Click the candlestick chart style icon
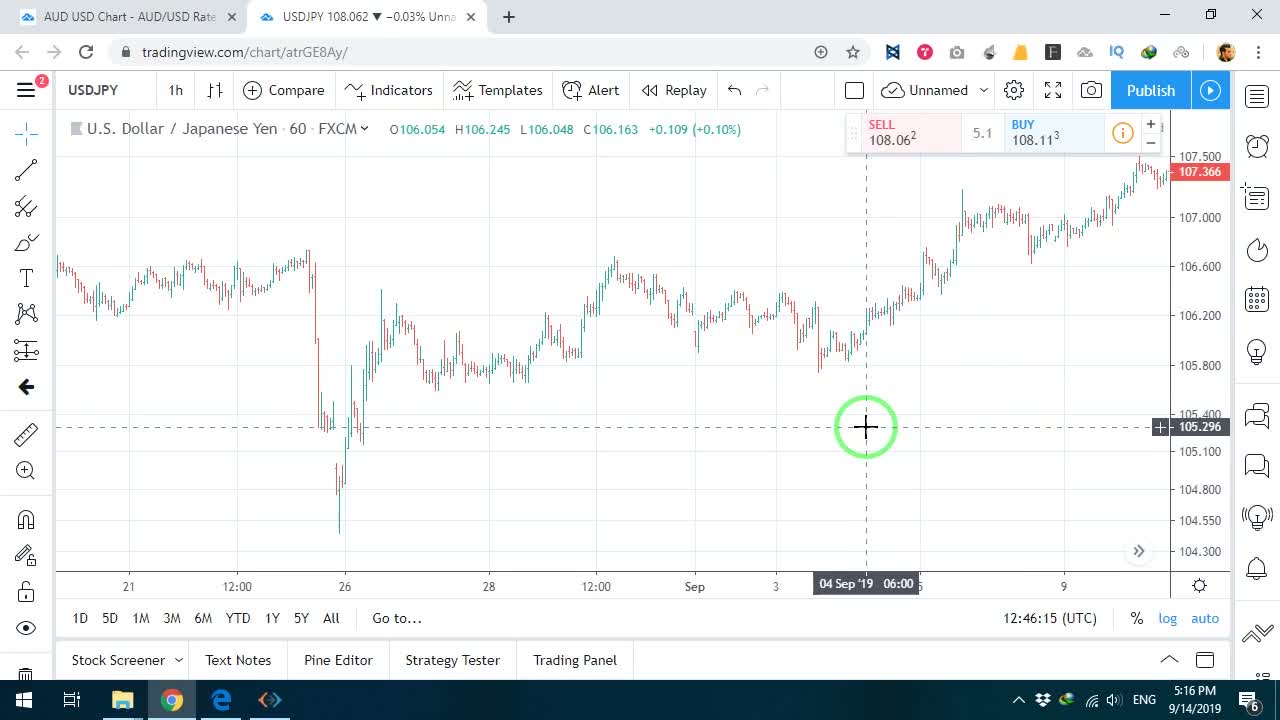 [x=215, y=90]
